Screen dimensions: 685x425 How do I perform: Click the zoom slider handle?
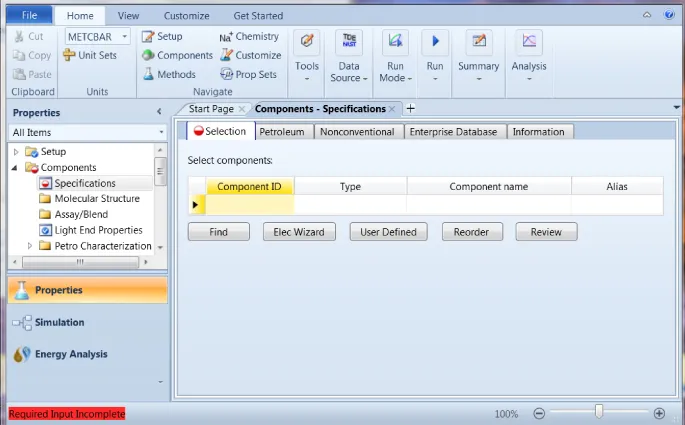pos(599,412)
